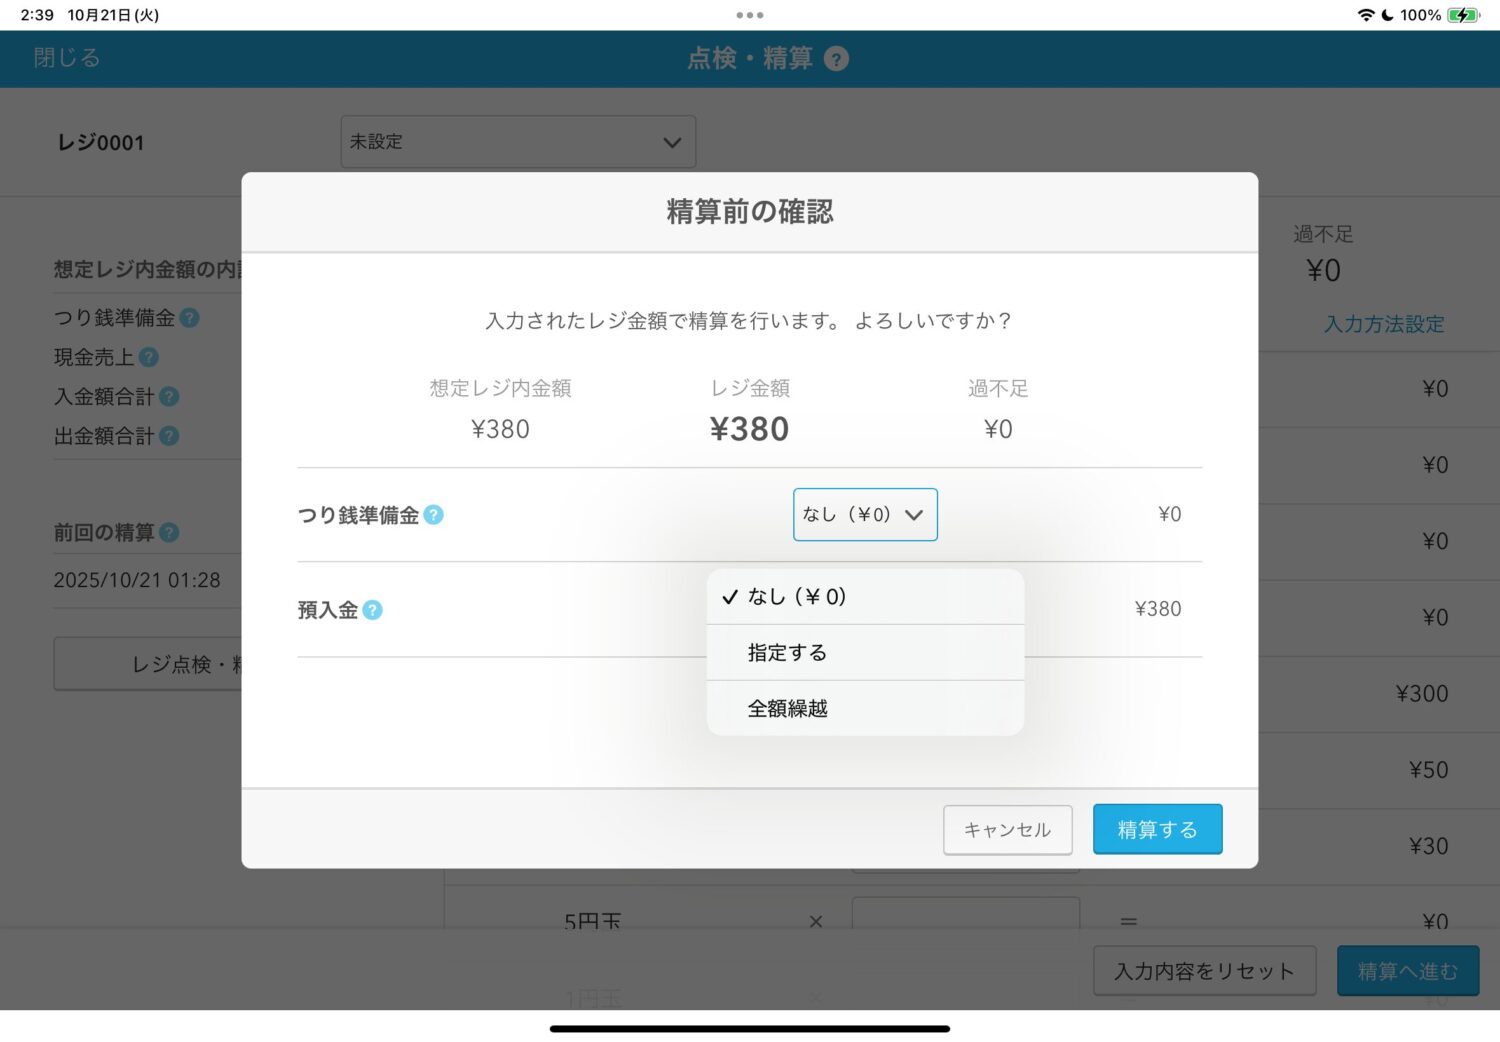
Task: Tap help icon beside 現金売上
Action: (149, 357)
